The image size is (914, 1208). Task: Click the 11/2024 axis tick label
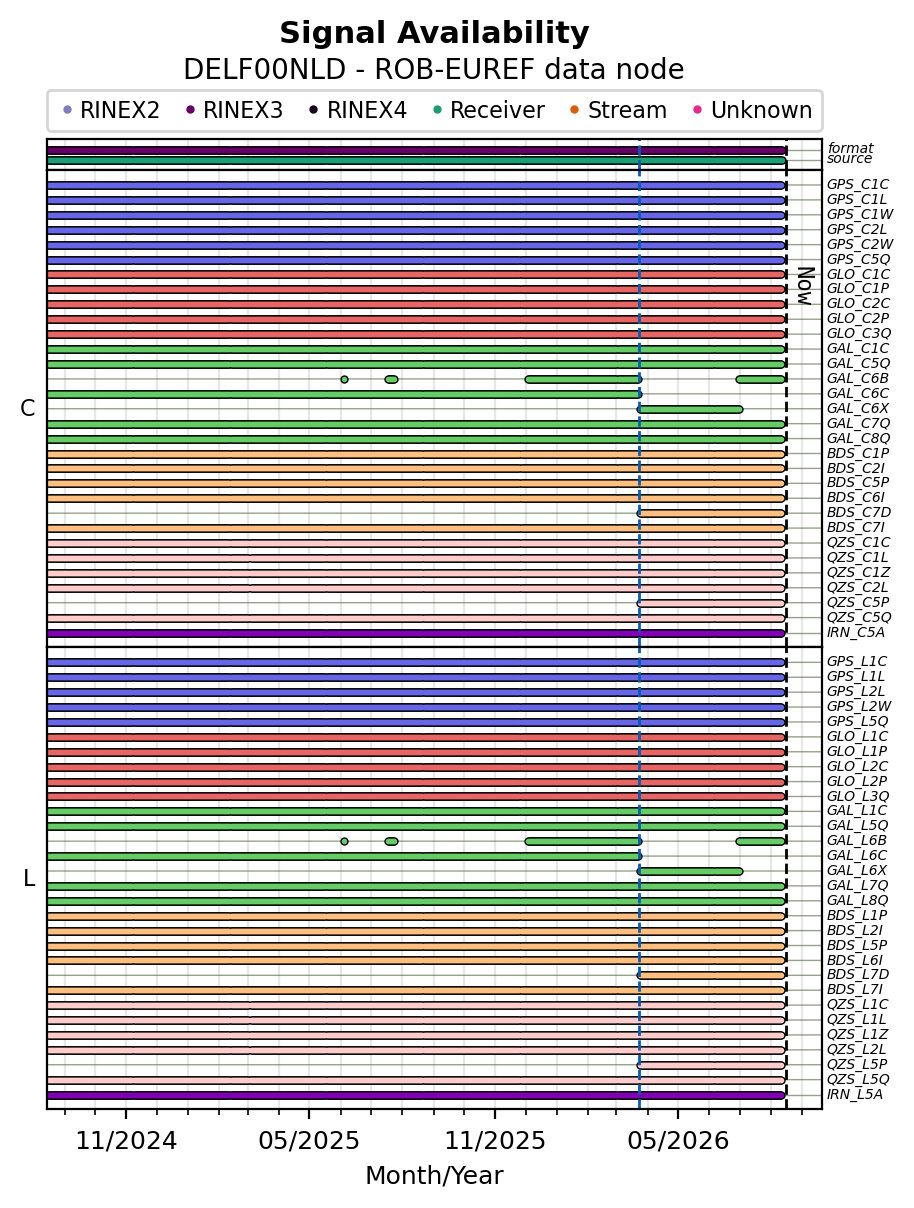click(x=126, y=1141)
